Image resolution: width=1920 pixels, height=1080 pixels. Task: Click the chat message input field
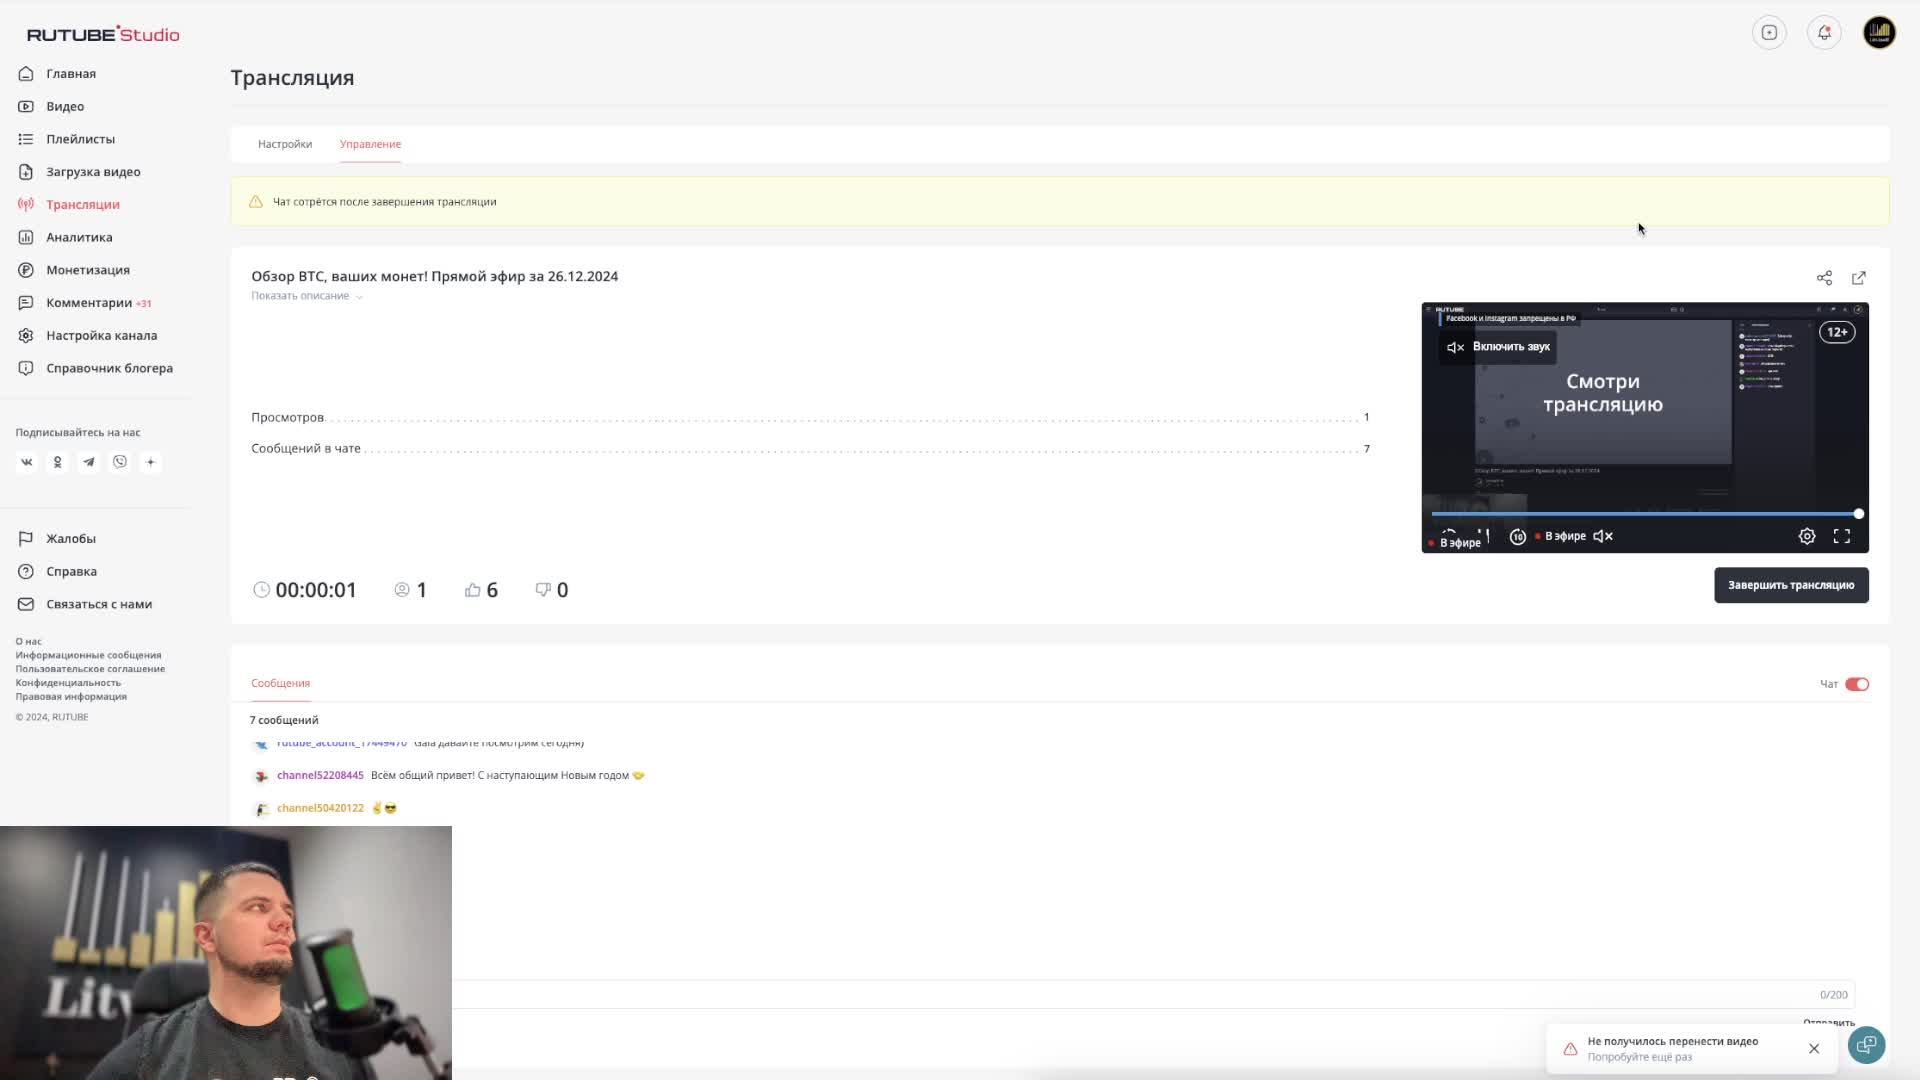1150,994
